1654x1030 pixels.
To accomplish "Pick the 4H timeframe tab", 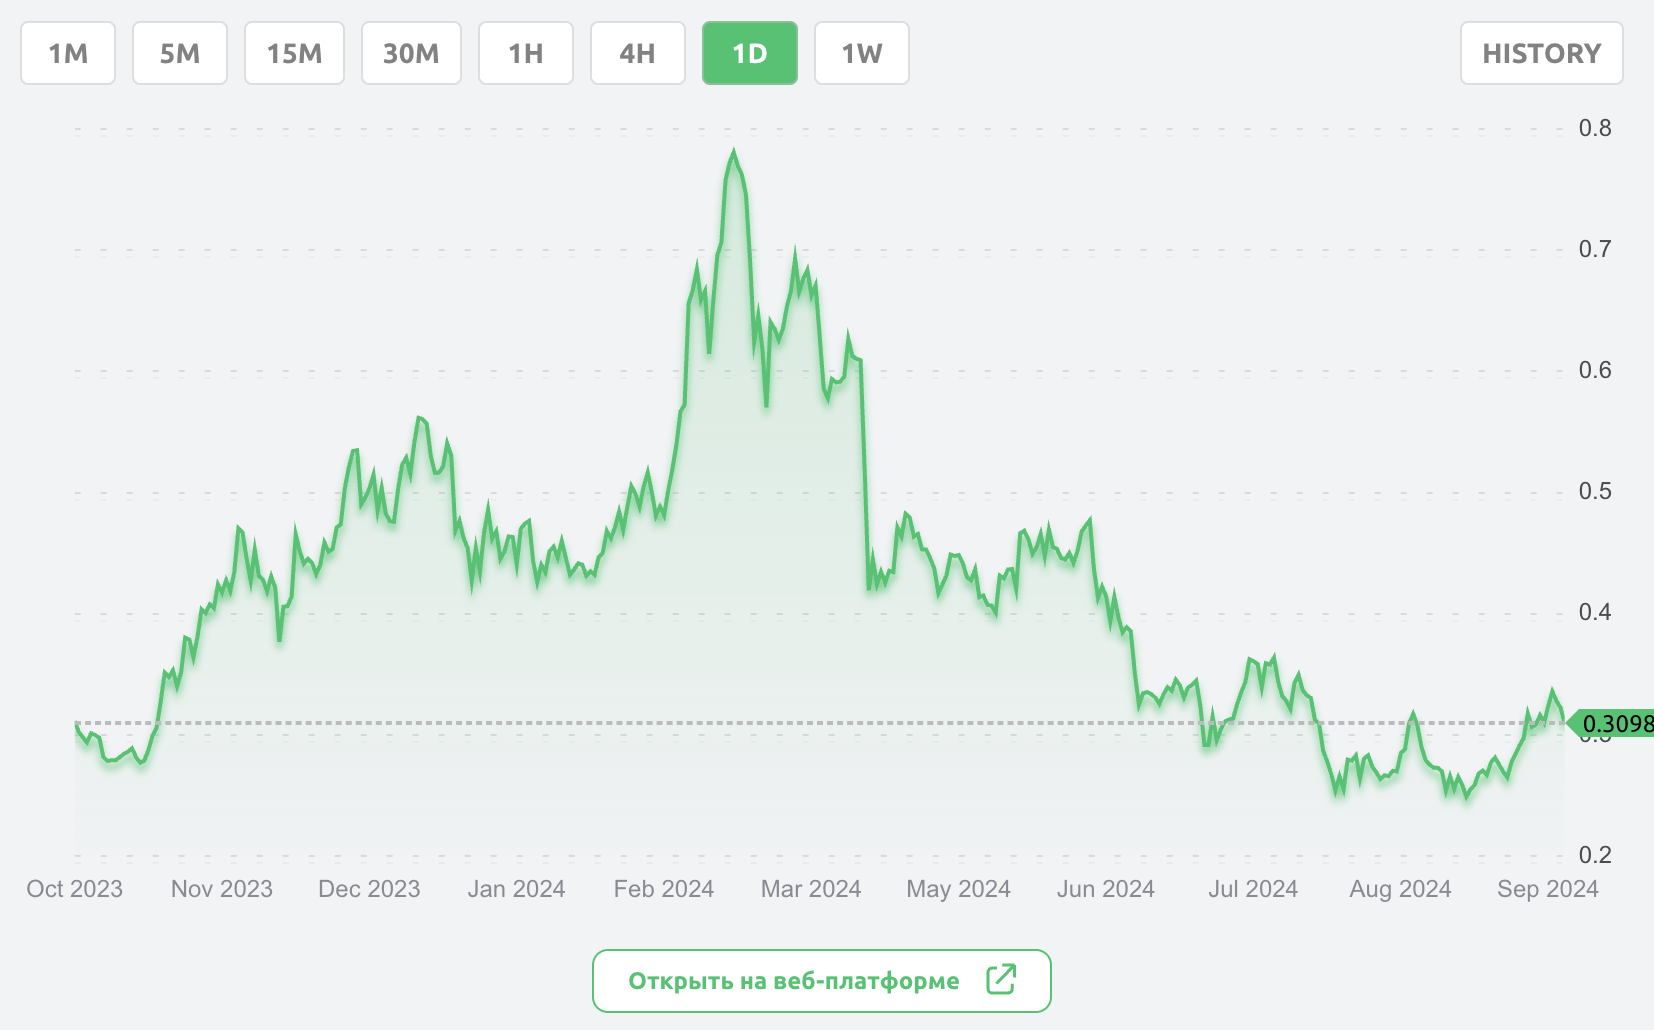I will coord(638,53).
